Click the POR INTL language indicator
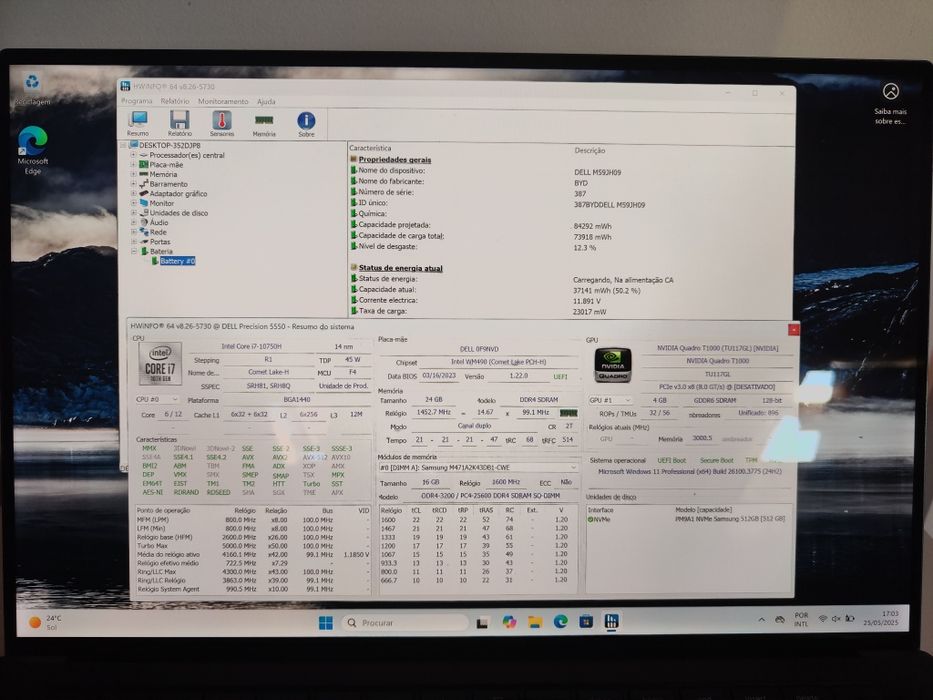Image resolution: width=933 pixels, height=700 pixels. click(x=801, y=620)
